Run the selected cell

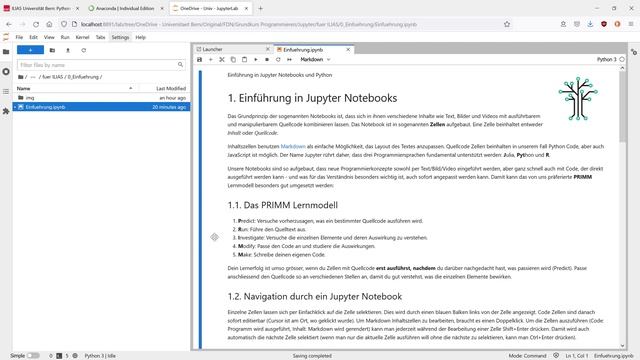[256, 60]
